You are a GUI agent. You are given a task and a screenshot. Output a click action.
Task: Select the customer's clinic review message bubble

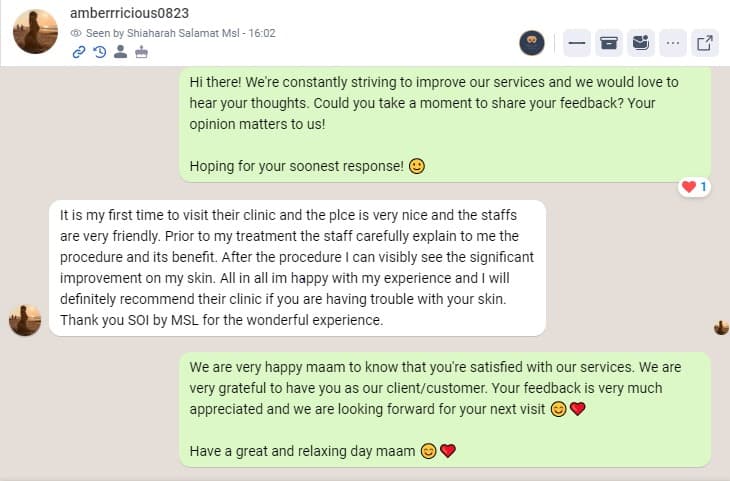click(297, 268)
